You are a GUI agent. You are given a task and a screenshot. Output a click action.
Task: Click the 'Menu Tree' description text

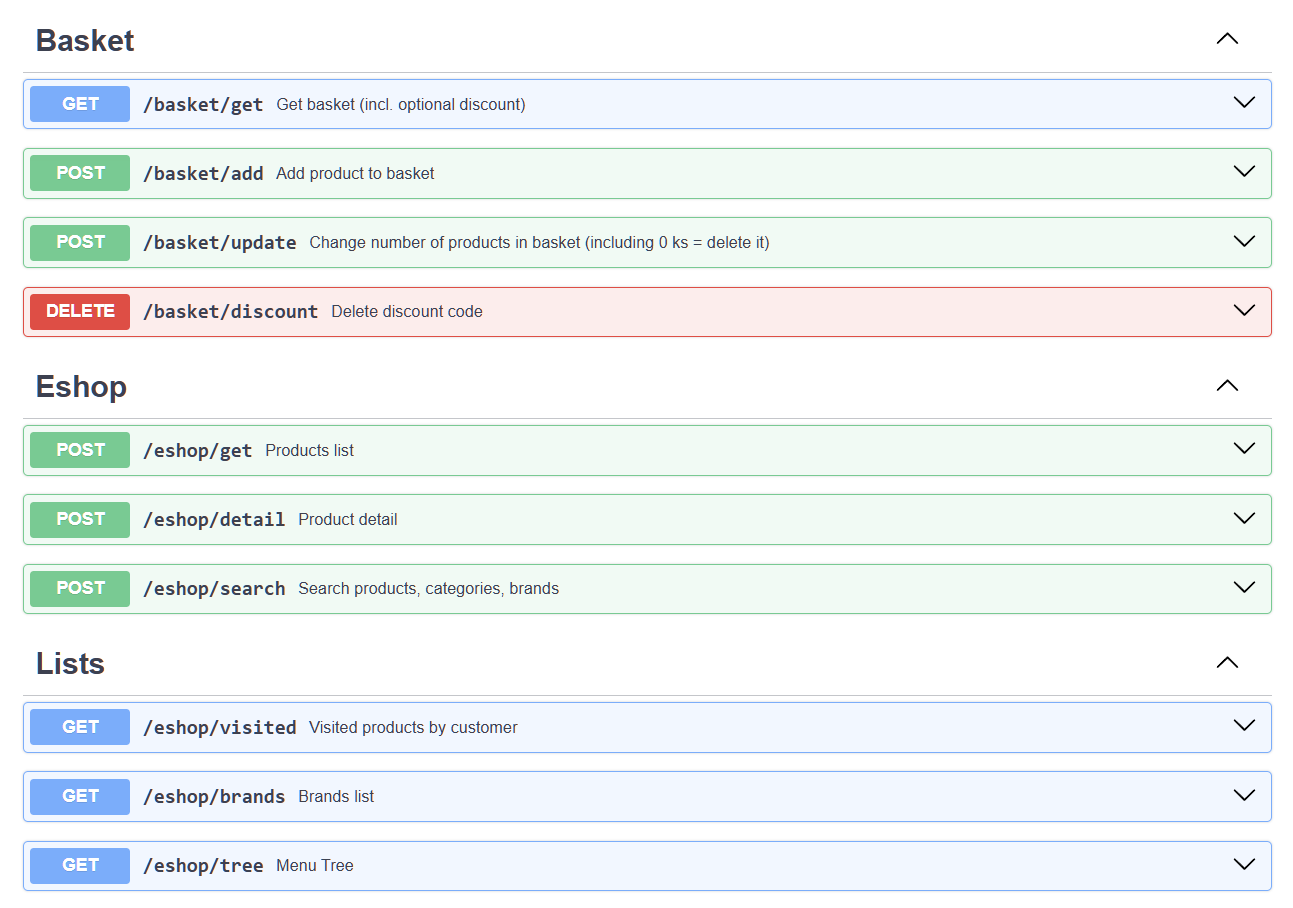click(315, 866)
